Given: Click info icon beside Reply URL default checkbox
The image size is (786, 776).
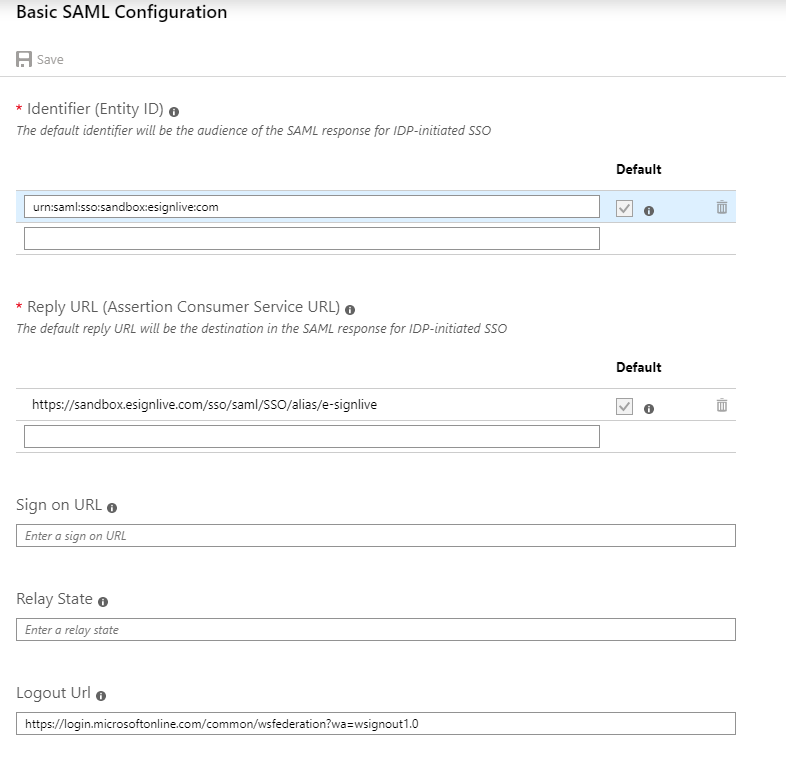Looking at the screenshot, I should click(649, 409).
